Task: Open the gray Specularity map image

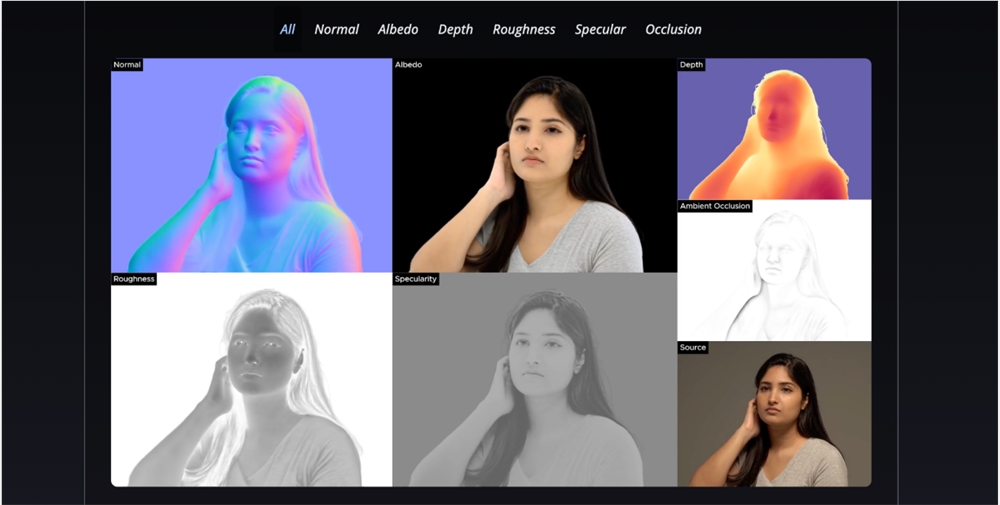Action: click(x=534, y=383)
